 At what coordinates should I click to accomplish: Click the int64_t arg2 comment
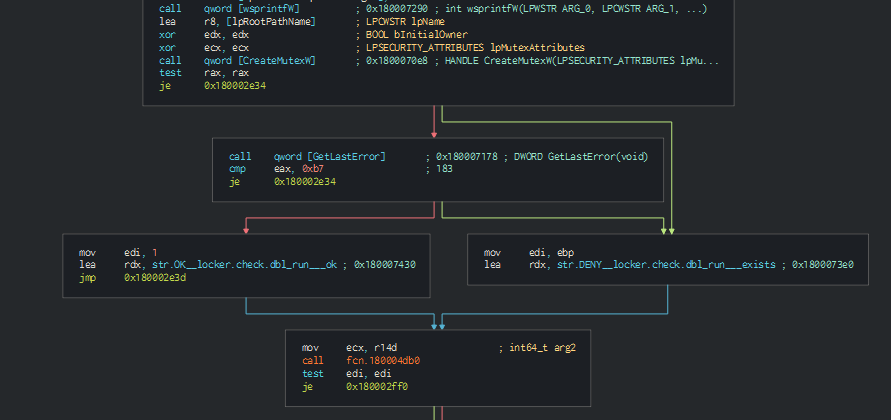537,348
